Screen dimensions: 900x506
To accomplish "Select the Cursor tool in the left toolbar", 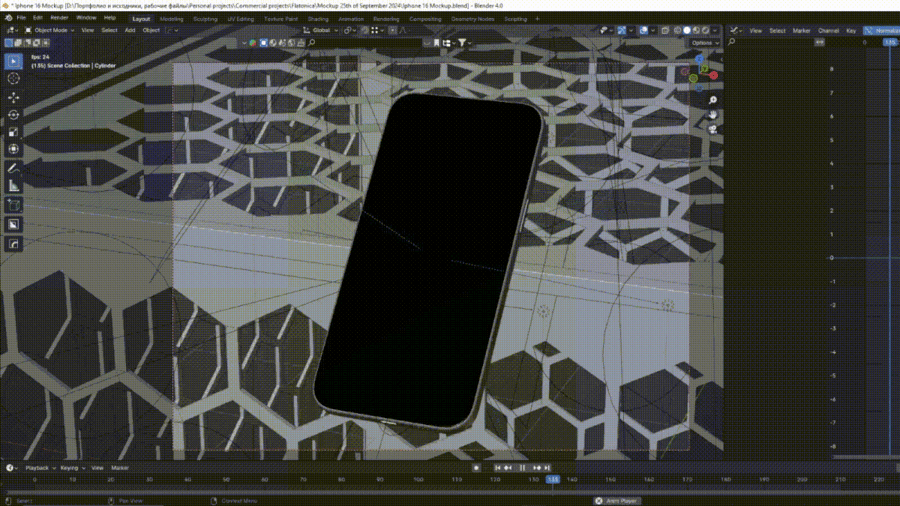I will tap(13, 78).
